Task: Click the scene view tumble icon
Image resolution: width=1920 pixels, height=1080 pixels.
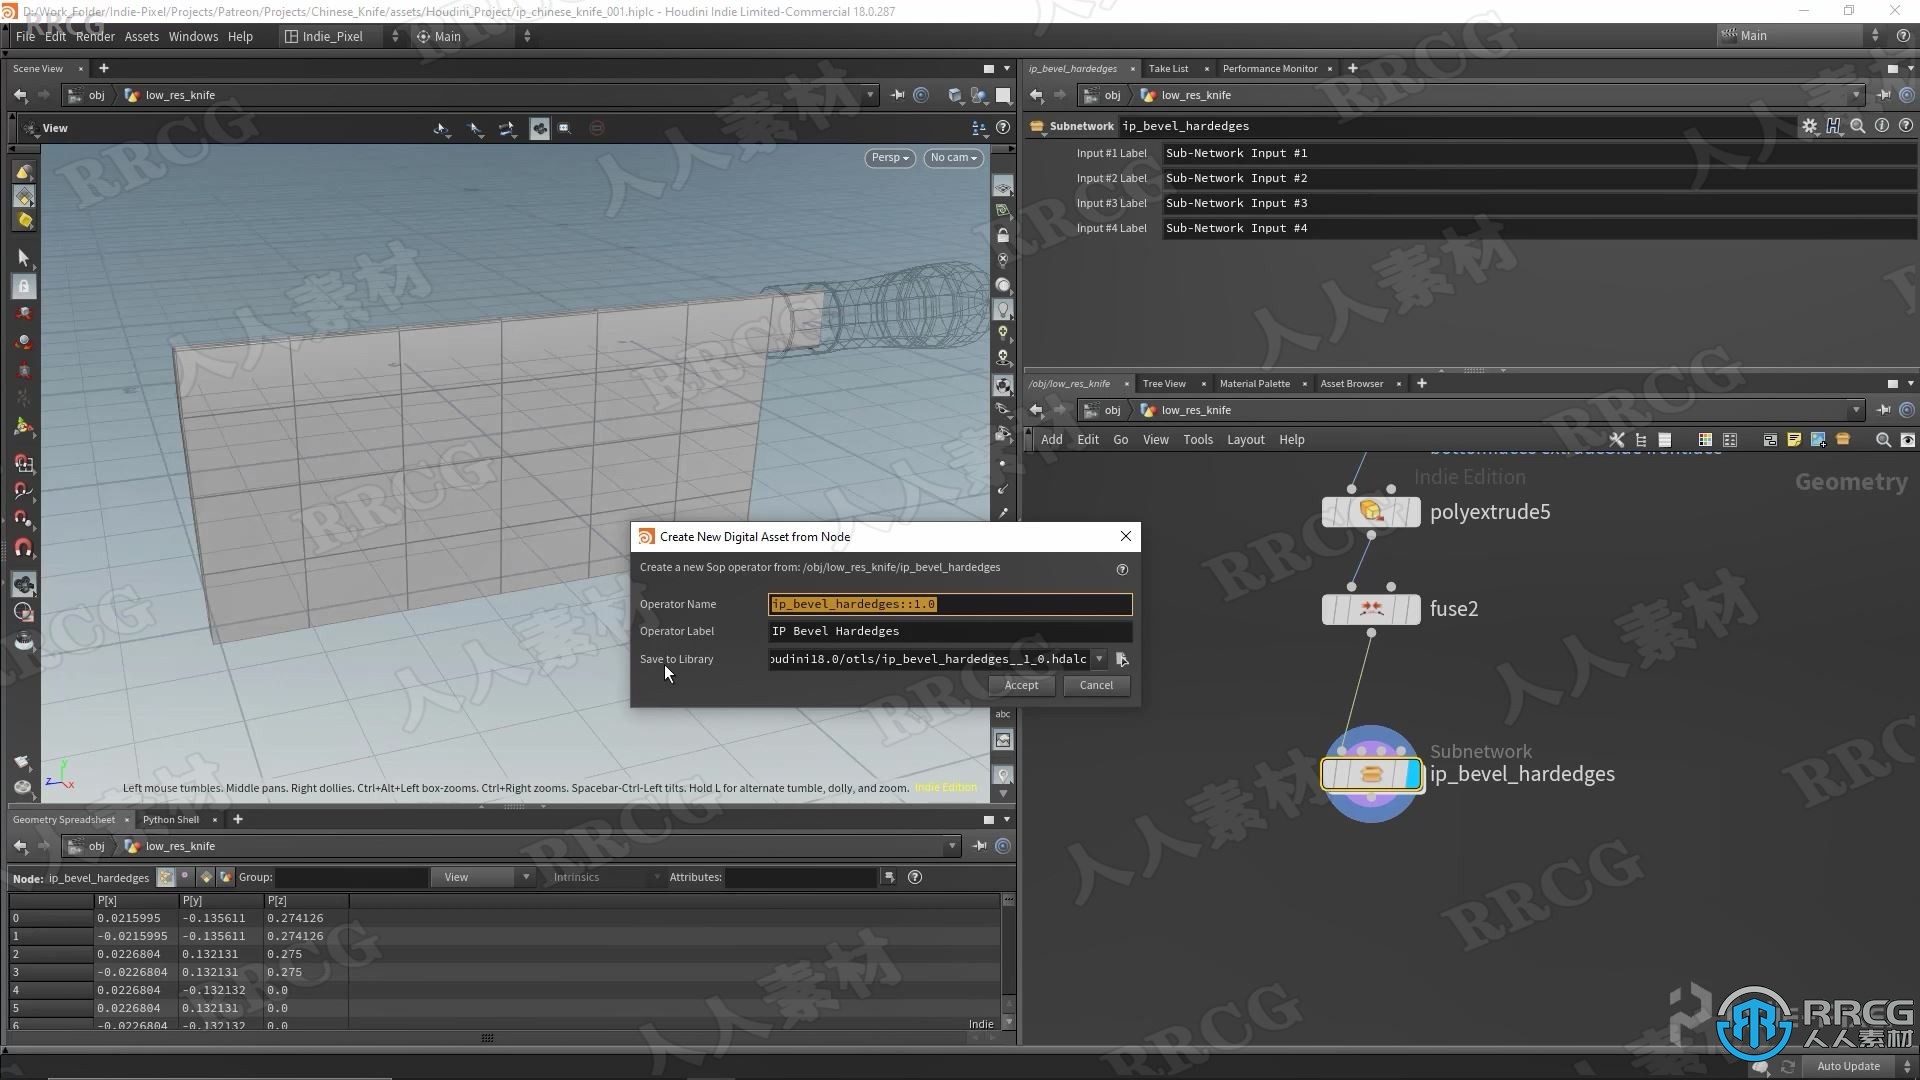Action: tap(444, 128)
